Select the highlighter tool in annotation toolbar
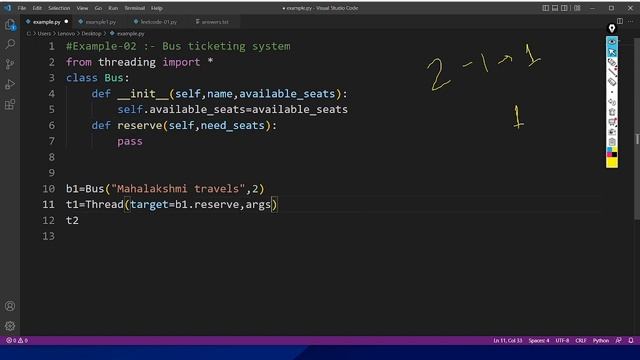The image size is (640, 360). pos(612,62)
